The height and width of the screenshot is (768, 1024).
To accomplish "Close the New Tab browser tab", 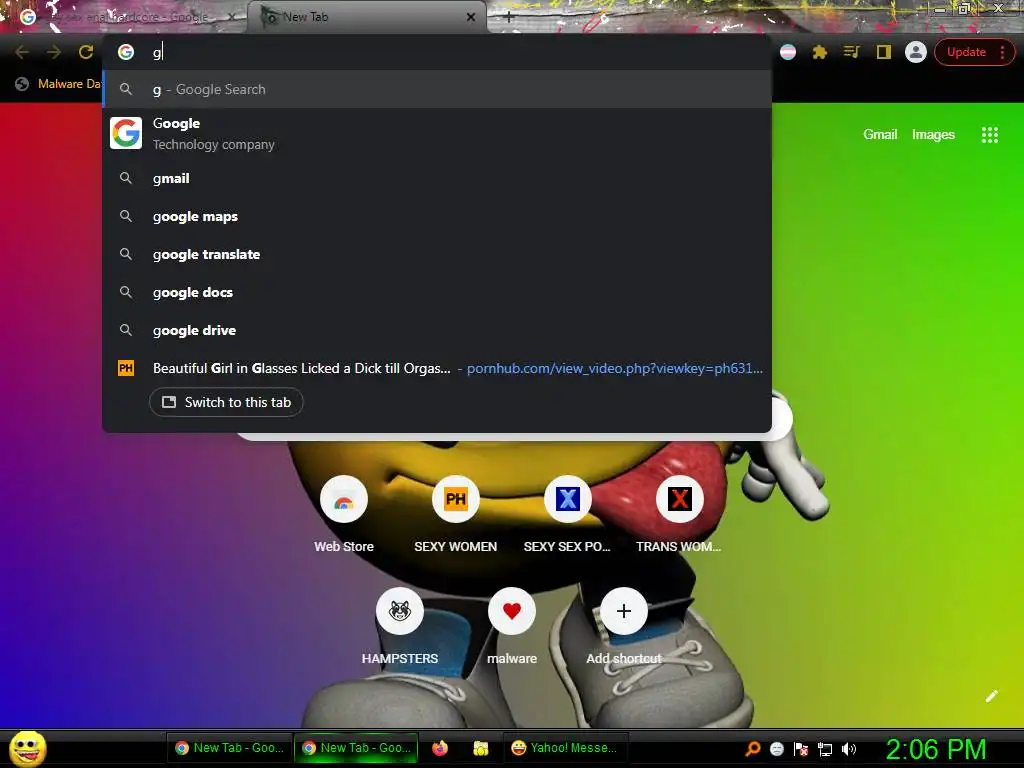I will (471, 17).
